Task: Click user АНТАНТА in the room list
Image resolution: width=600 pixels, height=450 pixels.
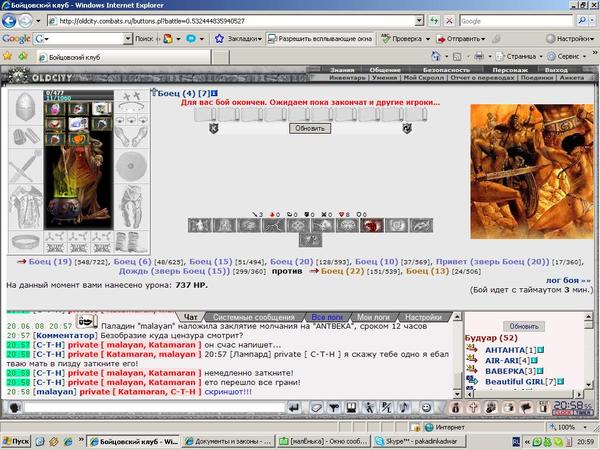Action: pos(505,350)
